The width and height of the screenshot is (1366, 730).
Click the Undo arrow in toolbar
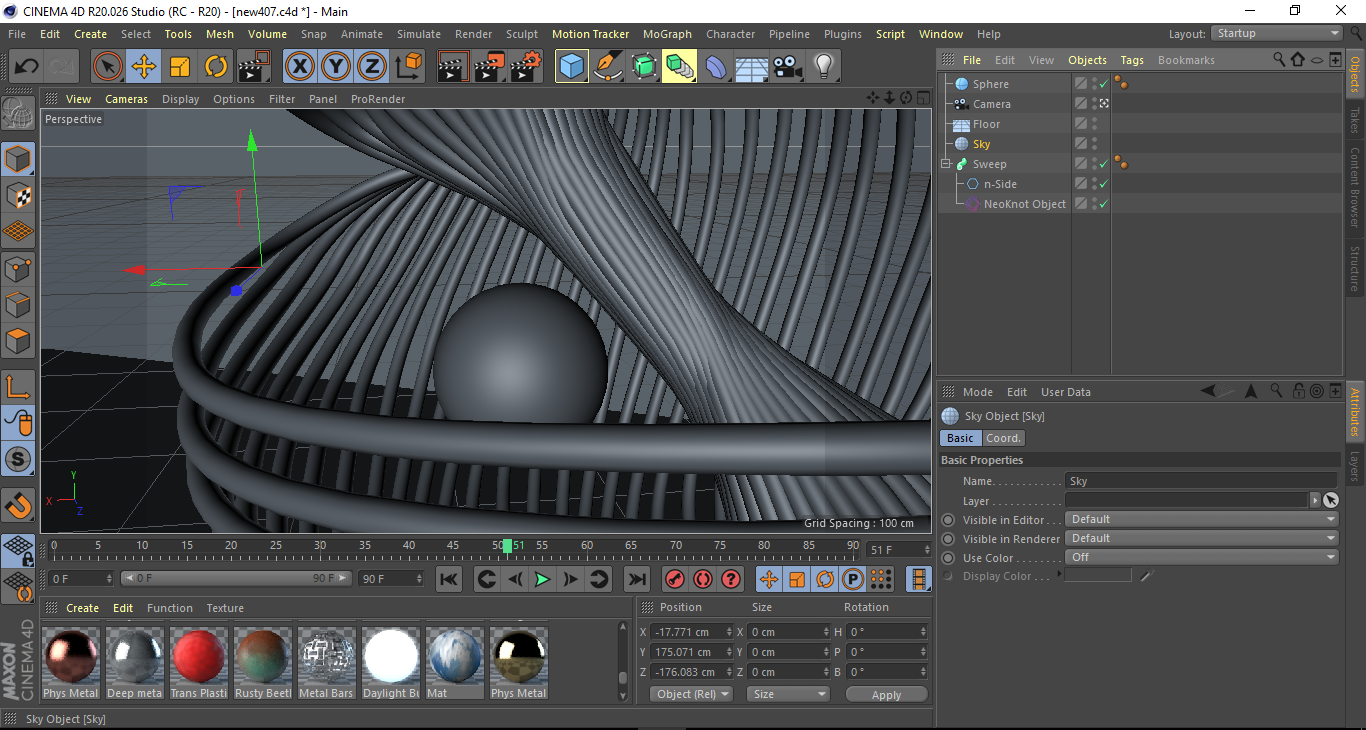(x=26, y=67)
